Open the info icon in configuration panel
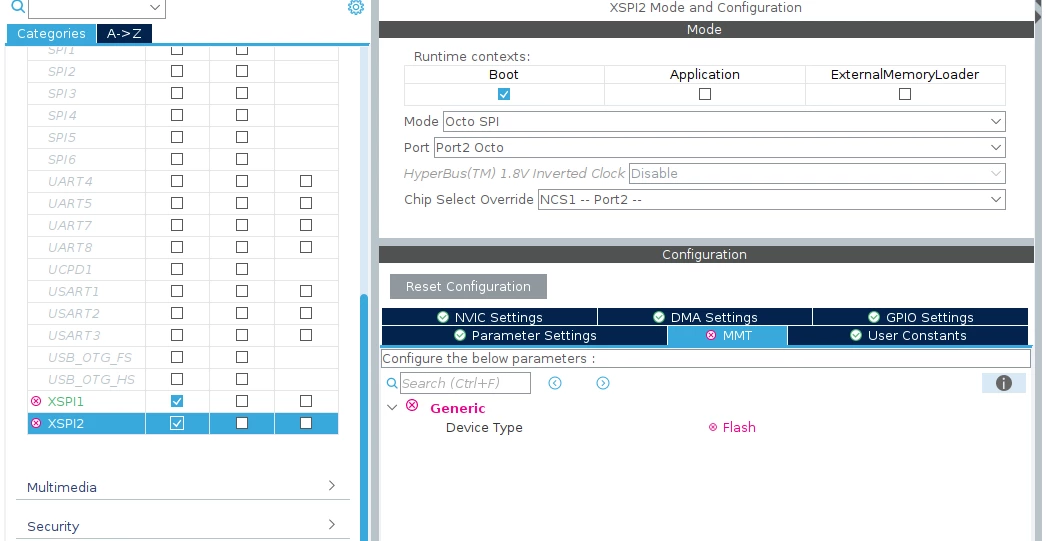This screenshot has width=1049, height=541. pyautogui.click(x=1004, y=383)
